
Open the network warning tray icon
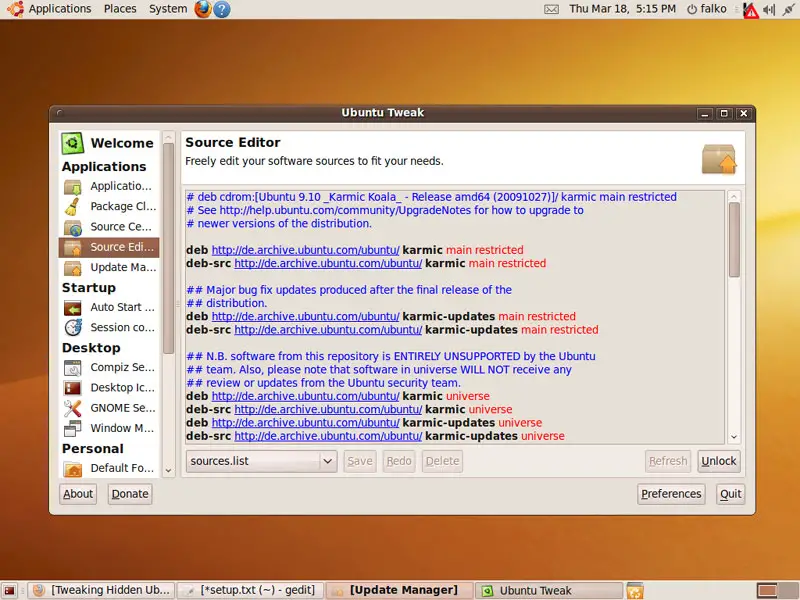[x=750, y=9]
